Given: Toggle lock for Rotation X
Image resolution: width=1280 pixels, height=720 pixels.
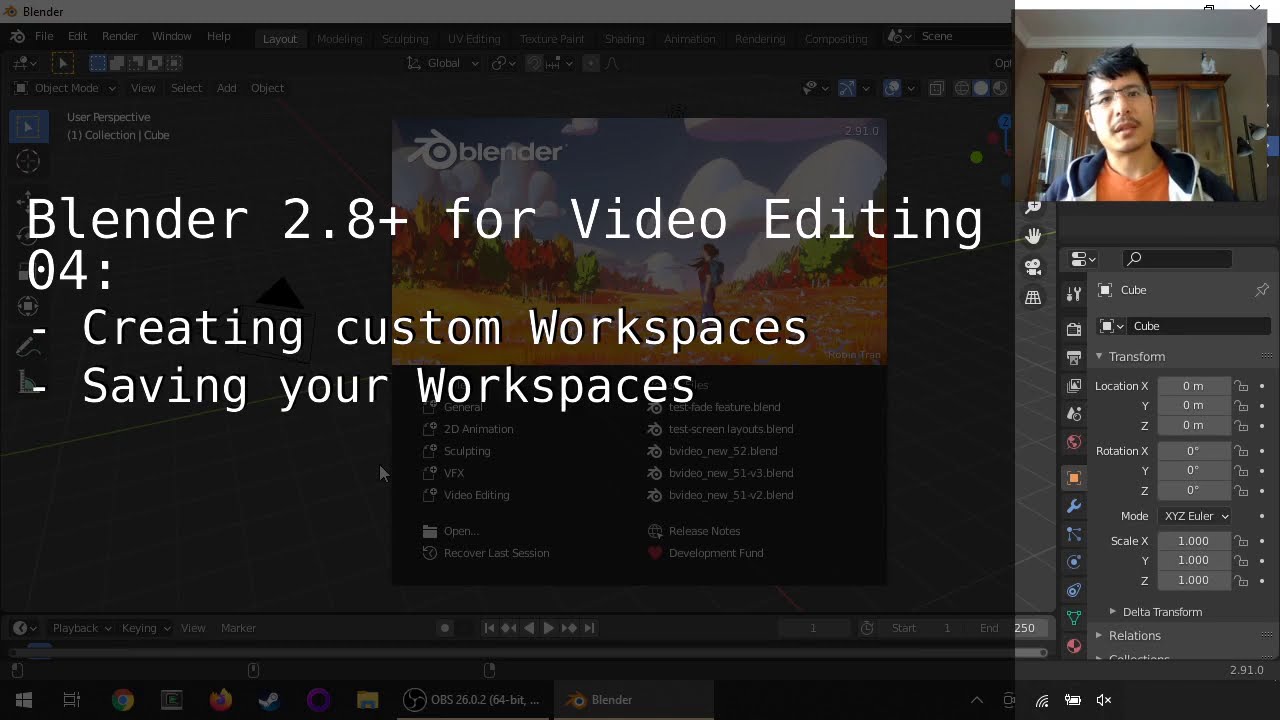Looking at the screenshot, I should 1241,451.
